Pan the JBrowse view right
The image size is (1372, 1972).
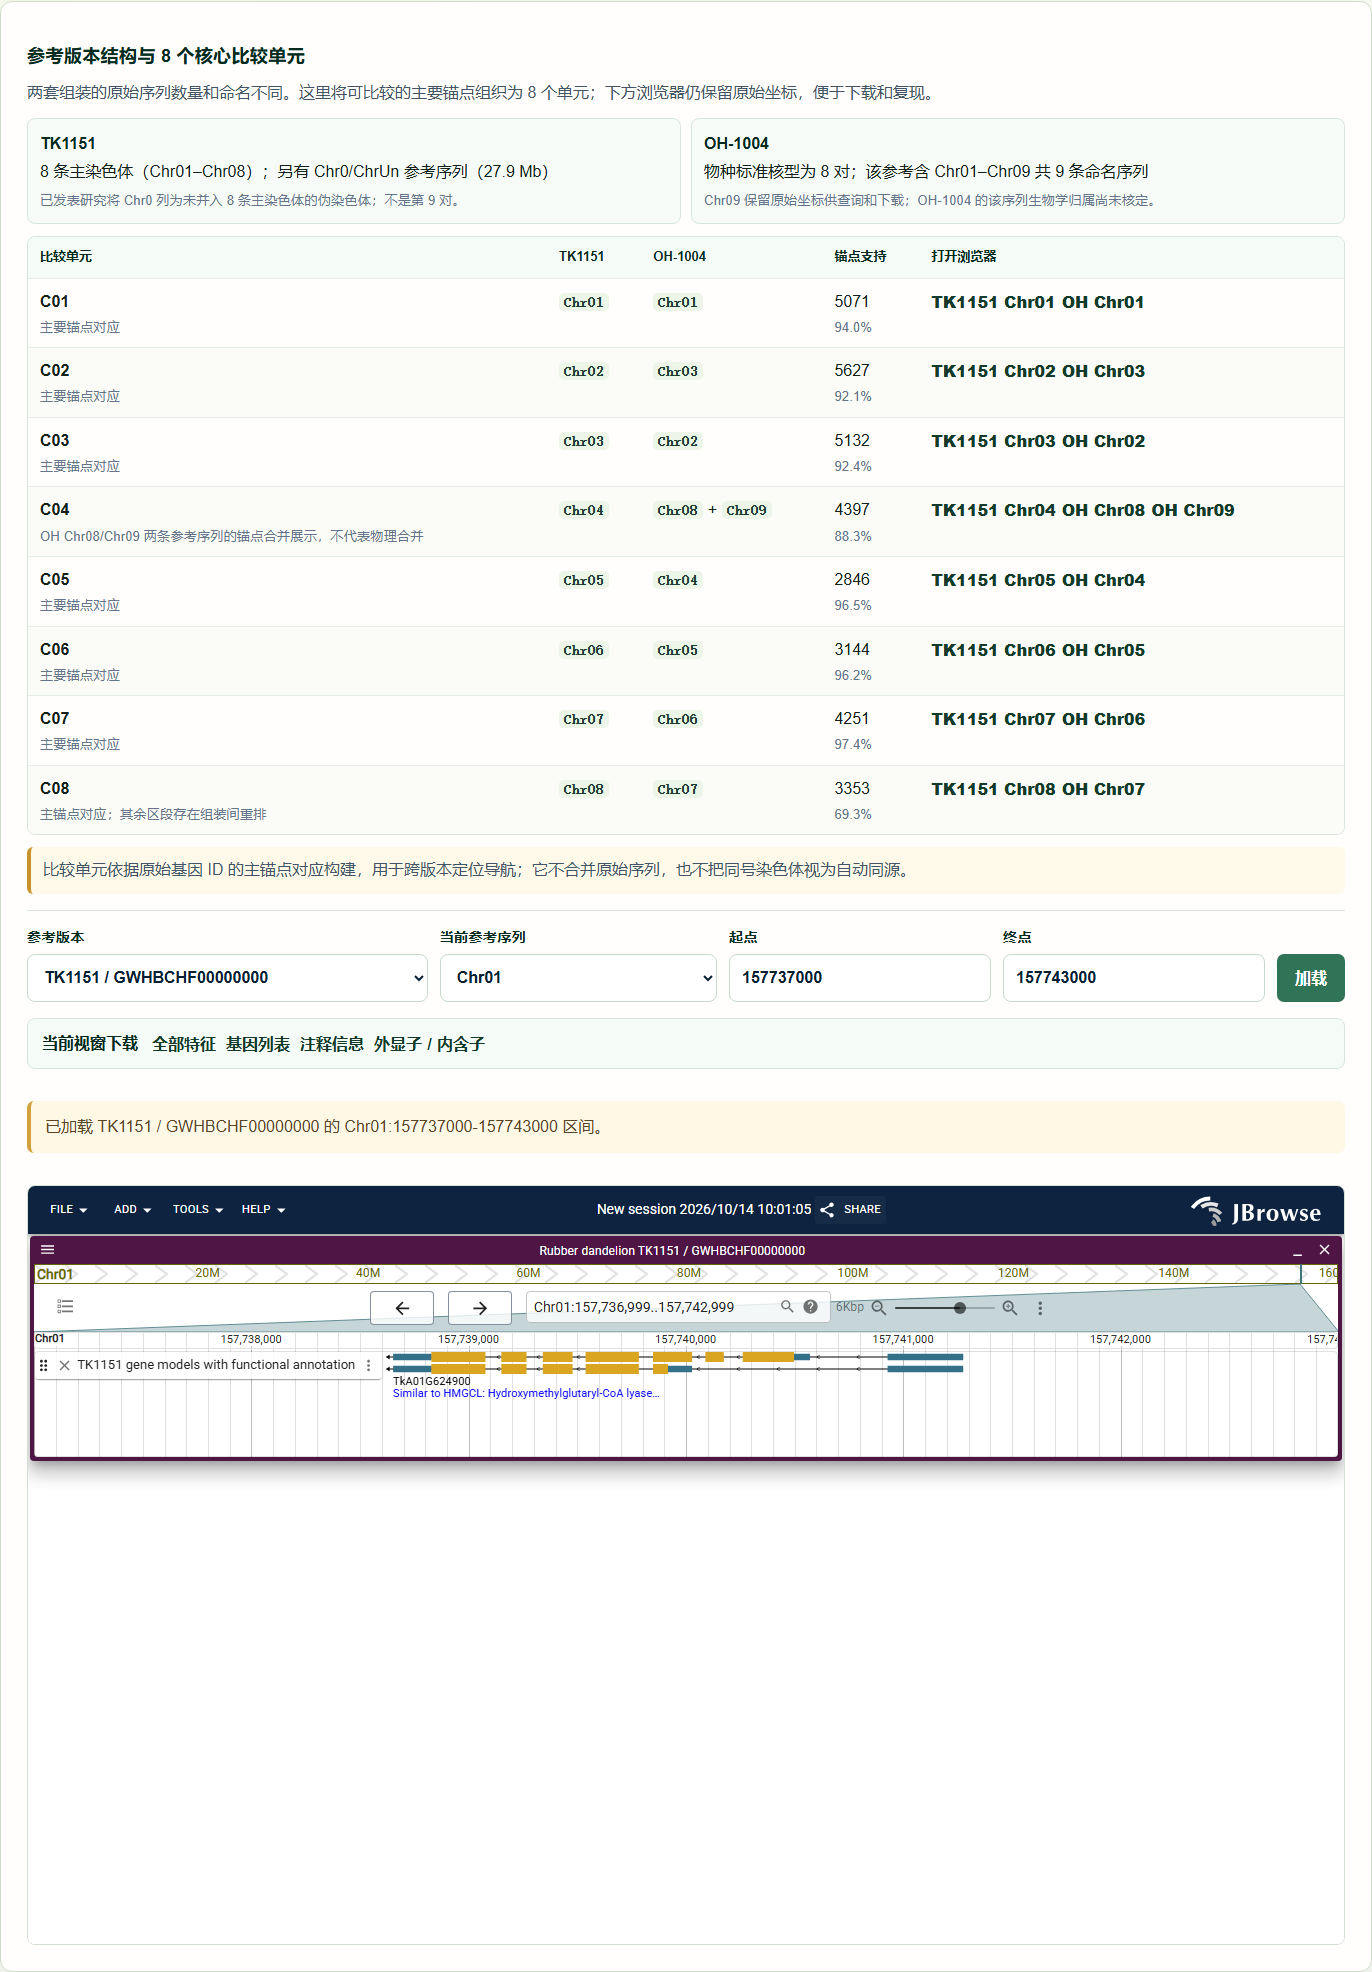click(x=480, y=1307)
